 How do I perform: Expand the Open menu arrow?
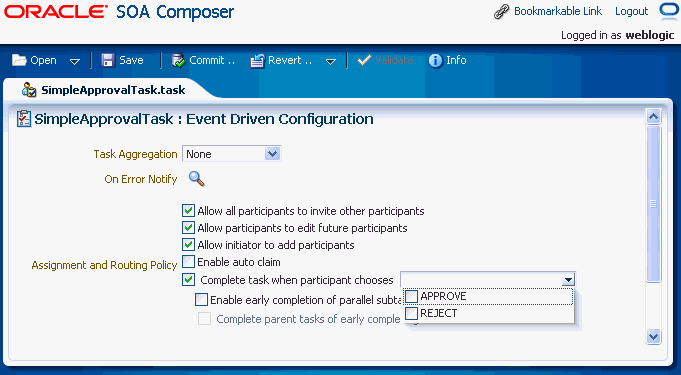click(x=75, y=61)
